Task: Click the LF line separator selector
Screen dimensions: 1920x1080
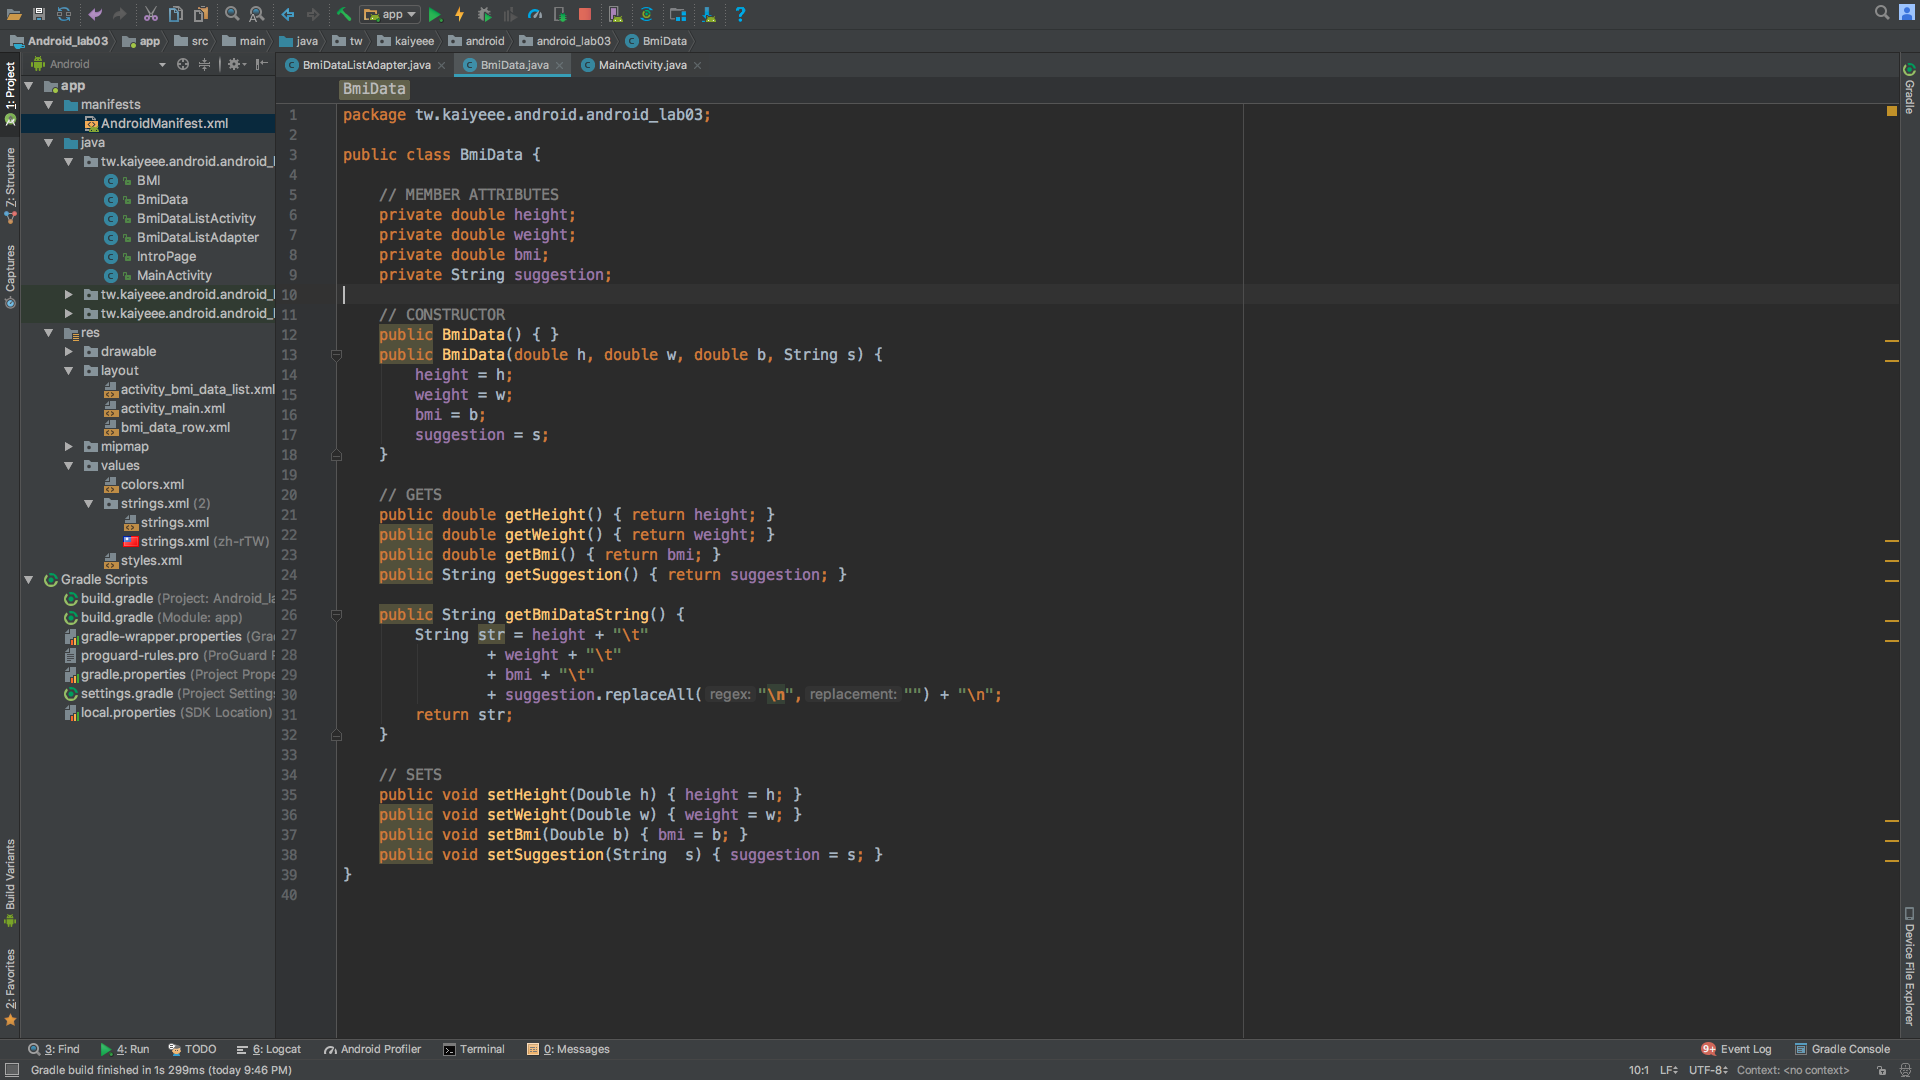Action: [x=1669, y=1070]
